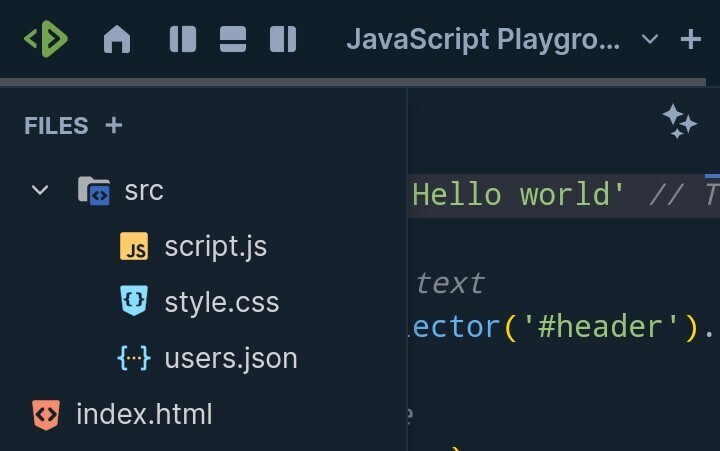Screen dimensions: 720x451
Task: Click the src folder icon
Action: [94, 190]
